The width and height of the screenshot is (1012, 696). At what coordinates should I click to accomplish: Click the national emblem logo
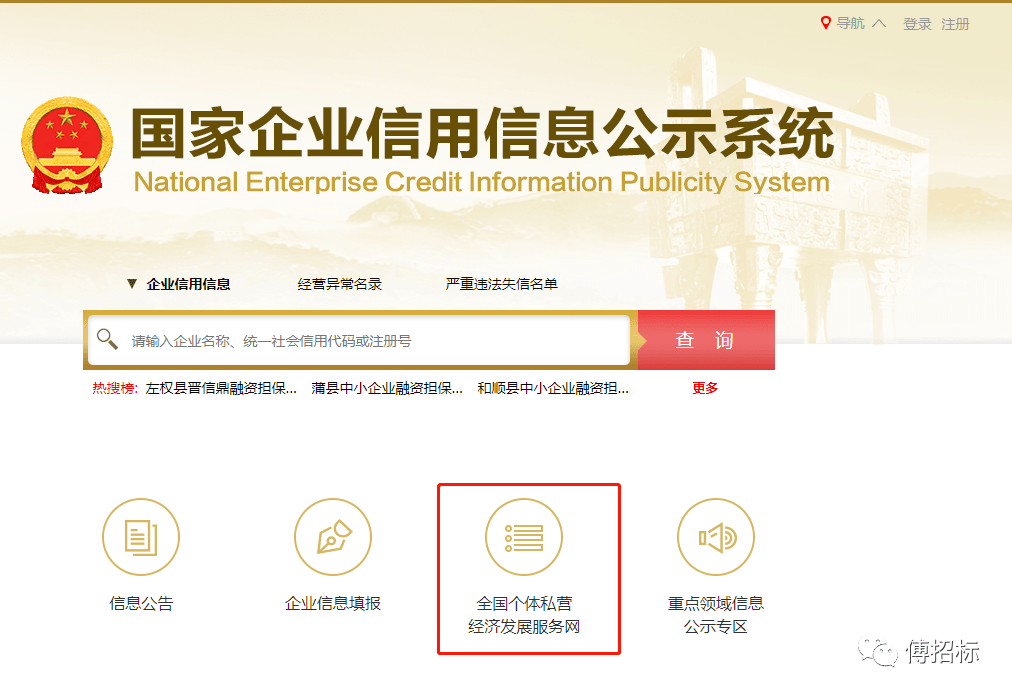tap(67, 145)
